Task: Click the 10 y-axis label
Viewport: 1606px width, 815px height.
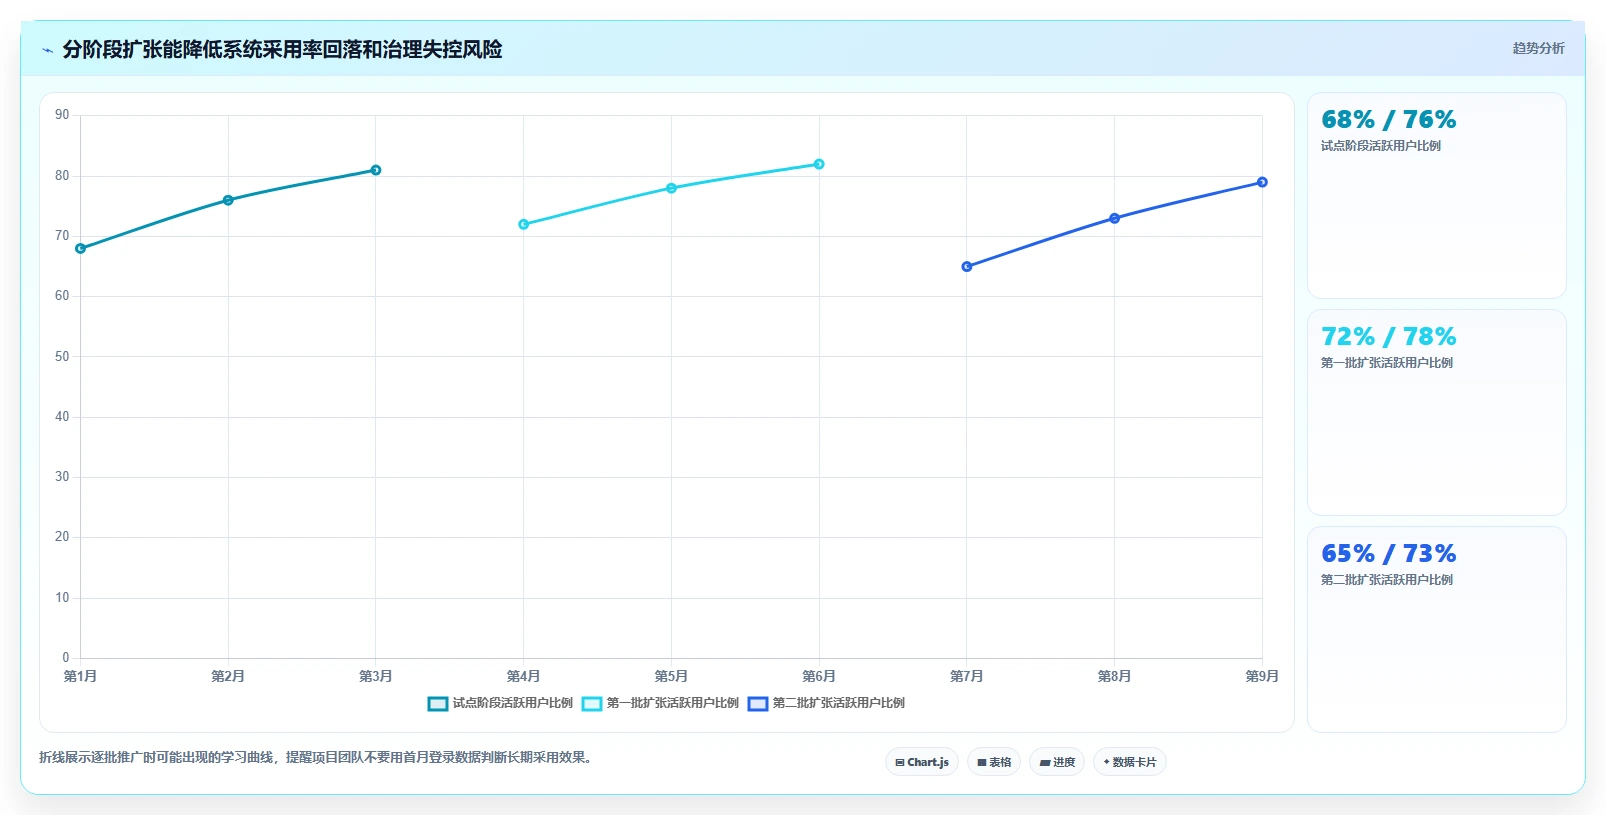Action: 62,598
